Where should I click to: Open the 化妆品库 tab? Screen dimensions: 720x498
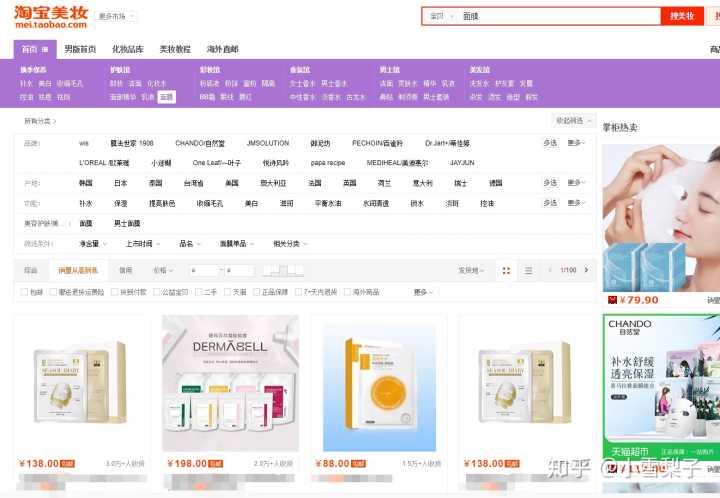point(128,49)
